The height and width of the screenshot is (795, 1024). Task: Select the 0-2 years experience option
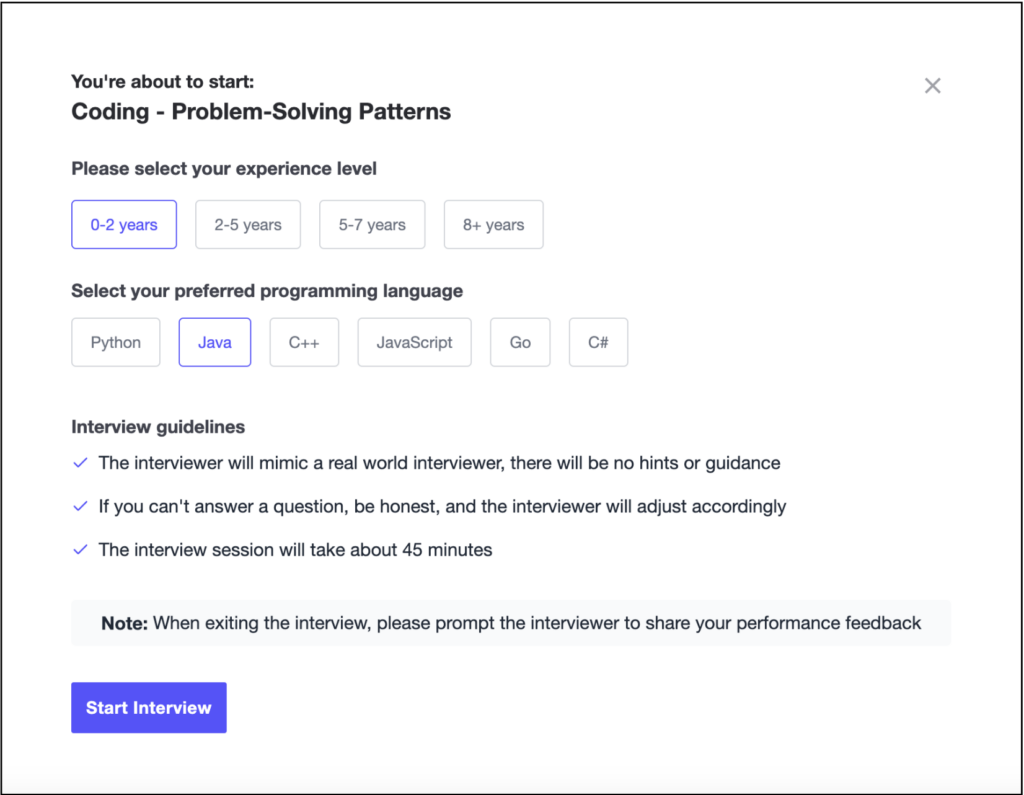(x=123, y=224)
